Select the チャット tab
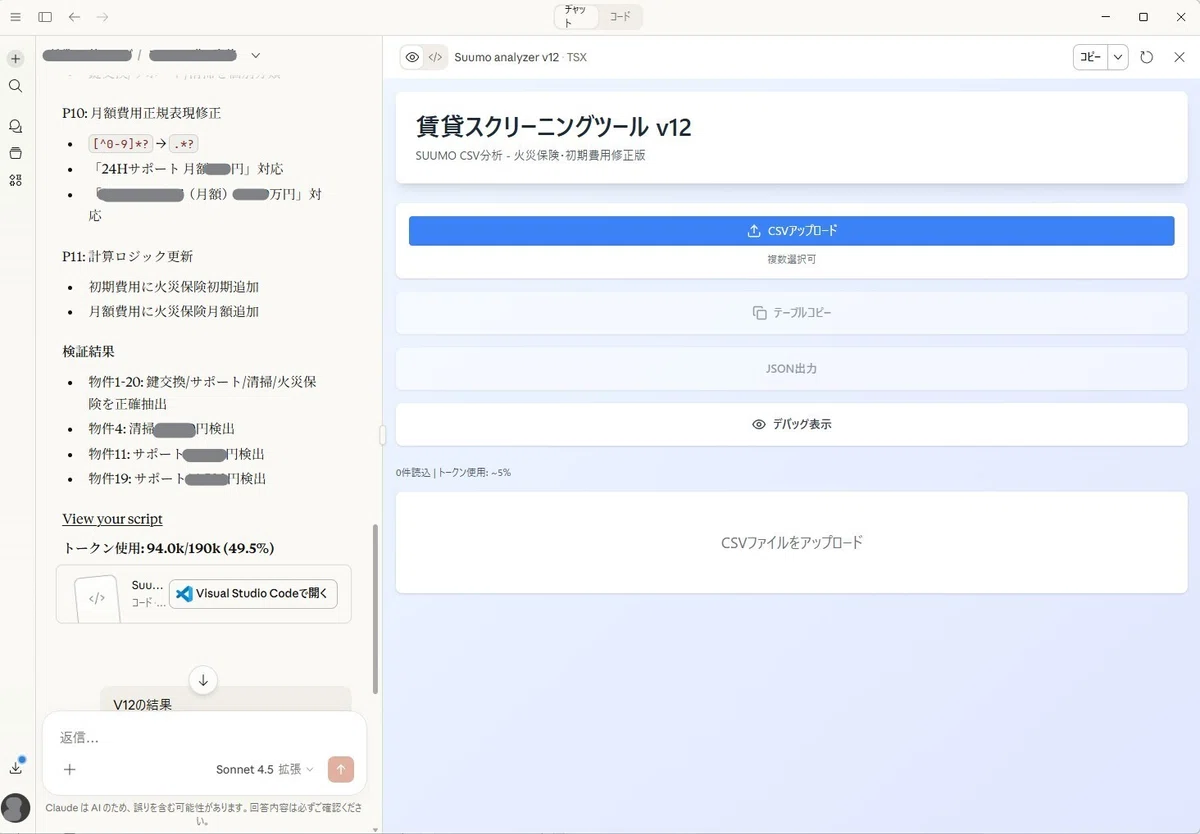Viewport: 1200px width, 834px height. point(576,17)
